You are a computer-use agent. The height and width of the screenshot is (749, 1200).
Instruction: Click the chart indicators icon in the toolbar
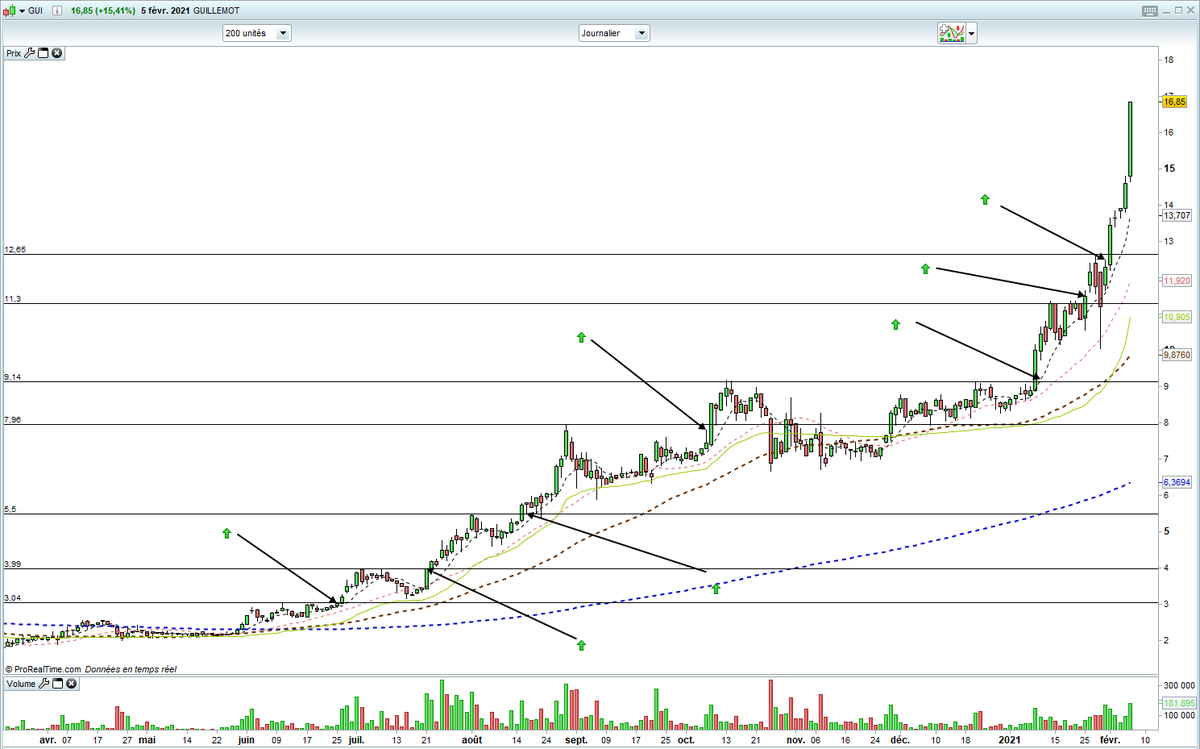(952, 32)
